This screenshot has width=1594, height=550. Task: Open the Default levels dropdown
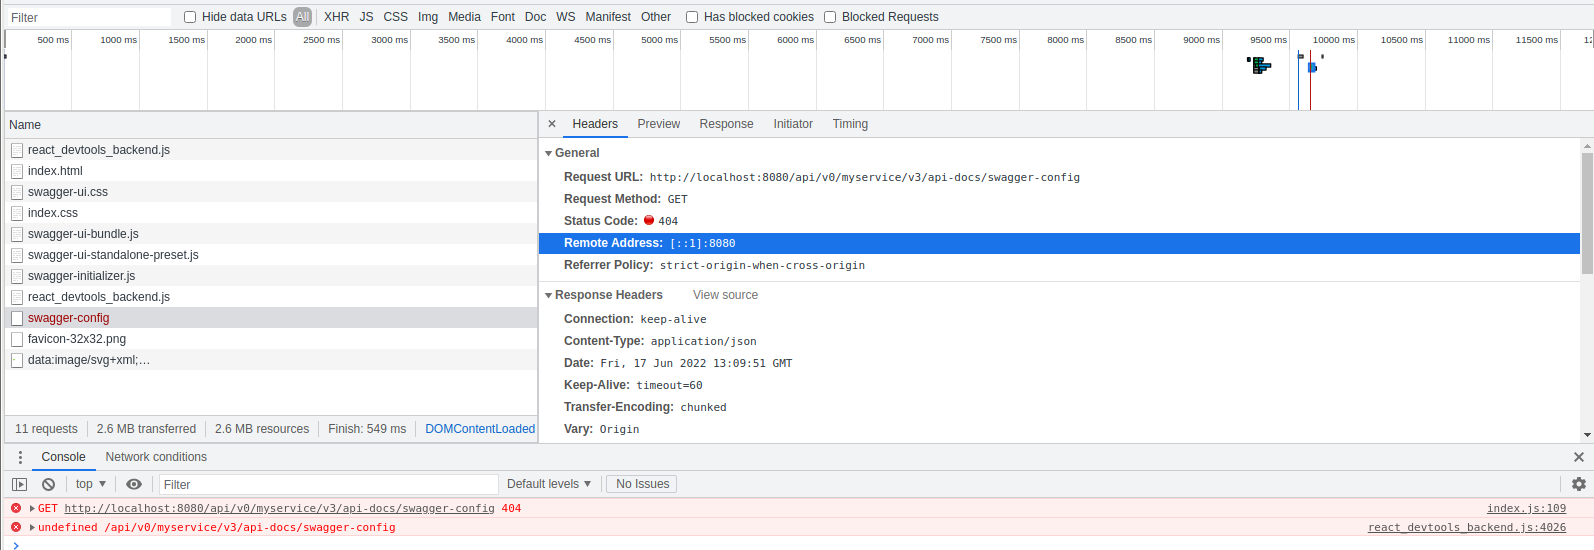pos(548,484)
